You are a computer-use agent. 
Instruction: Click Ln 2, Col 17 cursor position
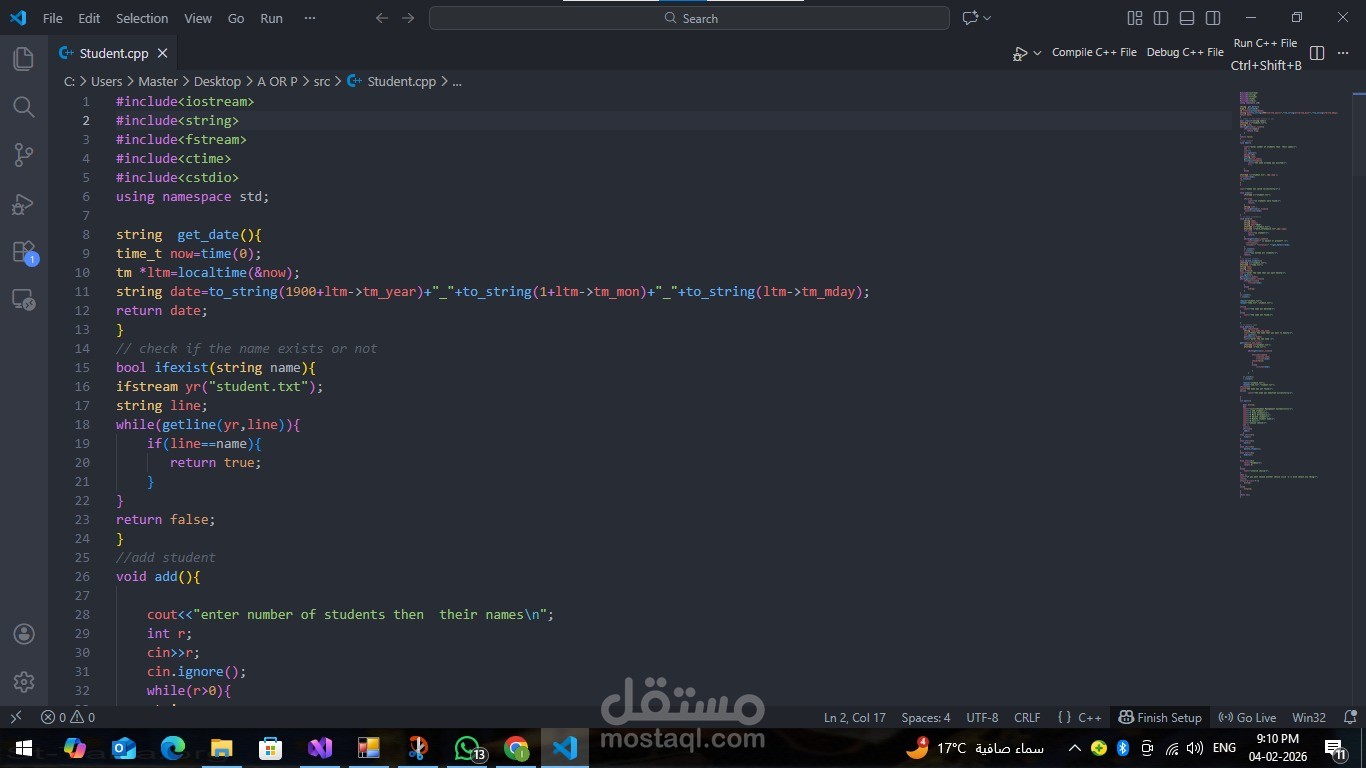coord(855,717)
